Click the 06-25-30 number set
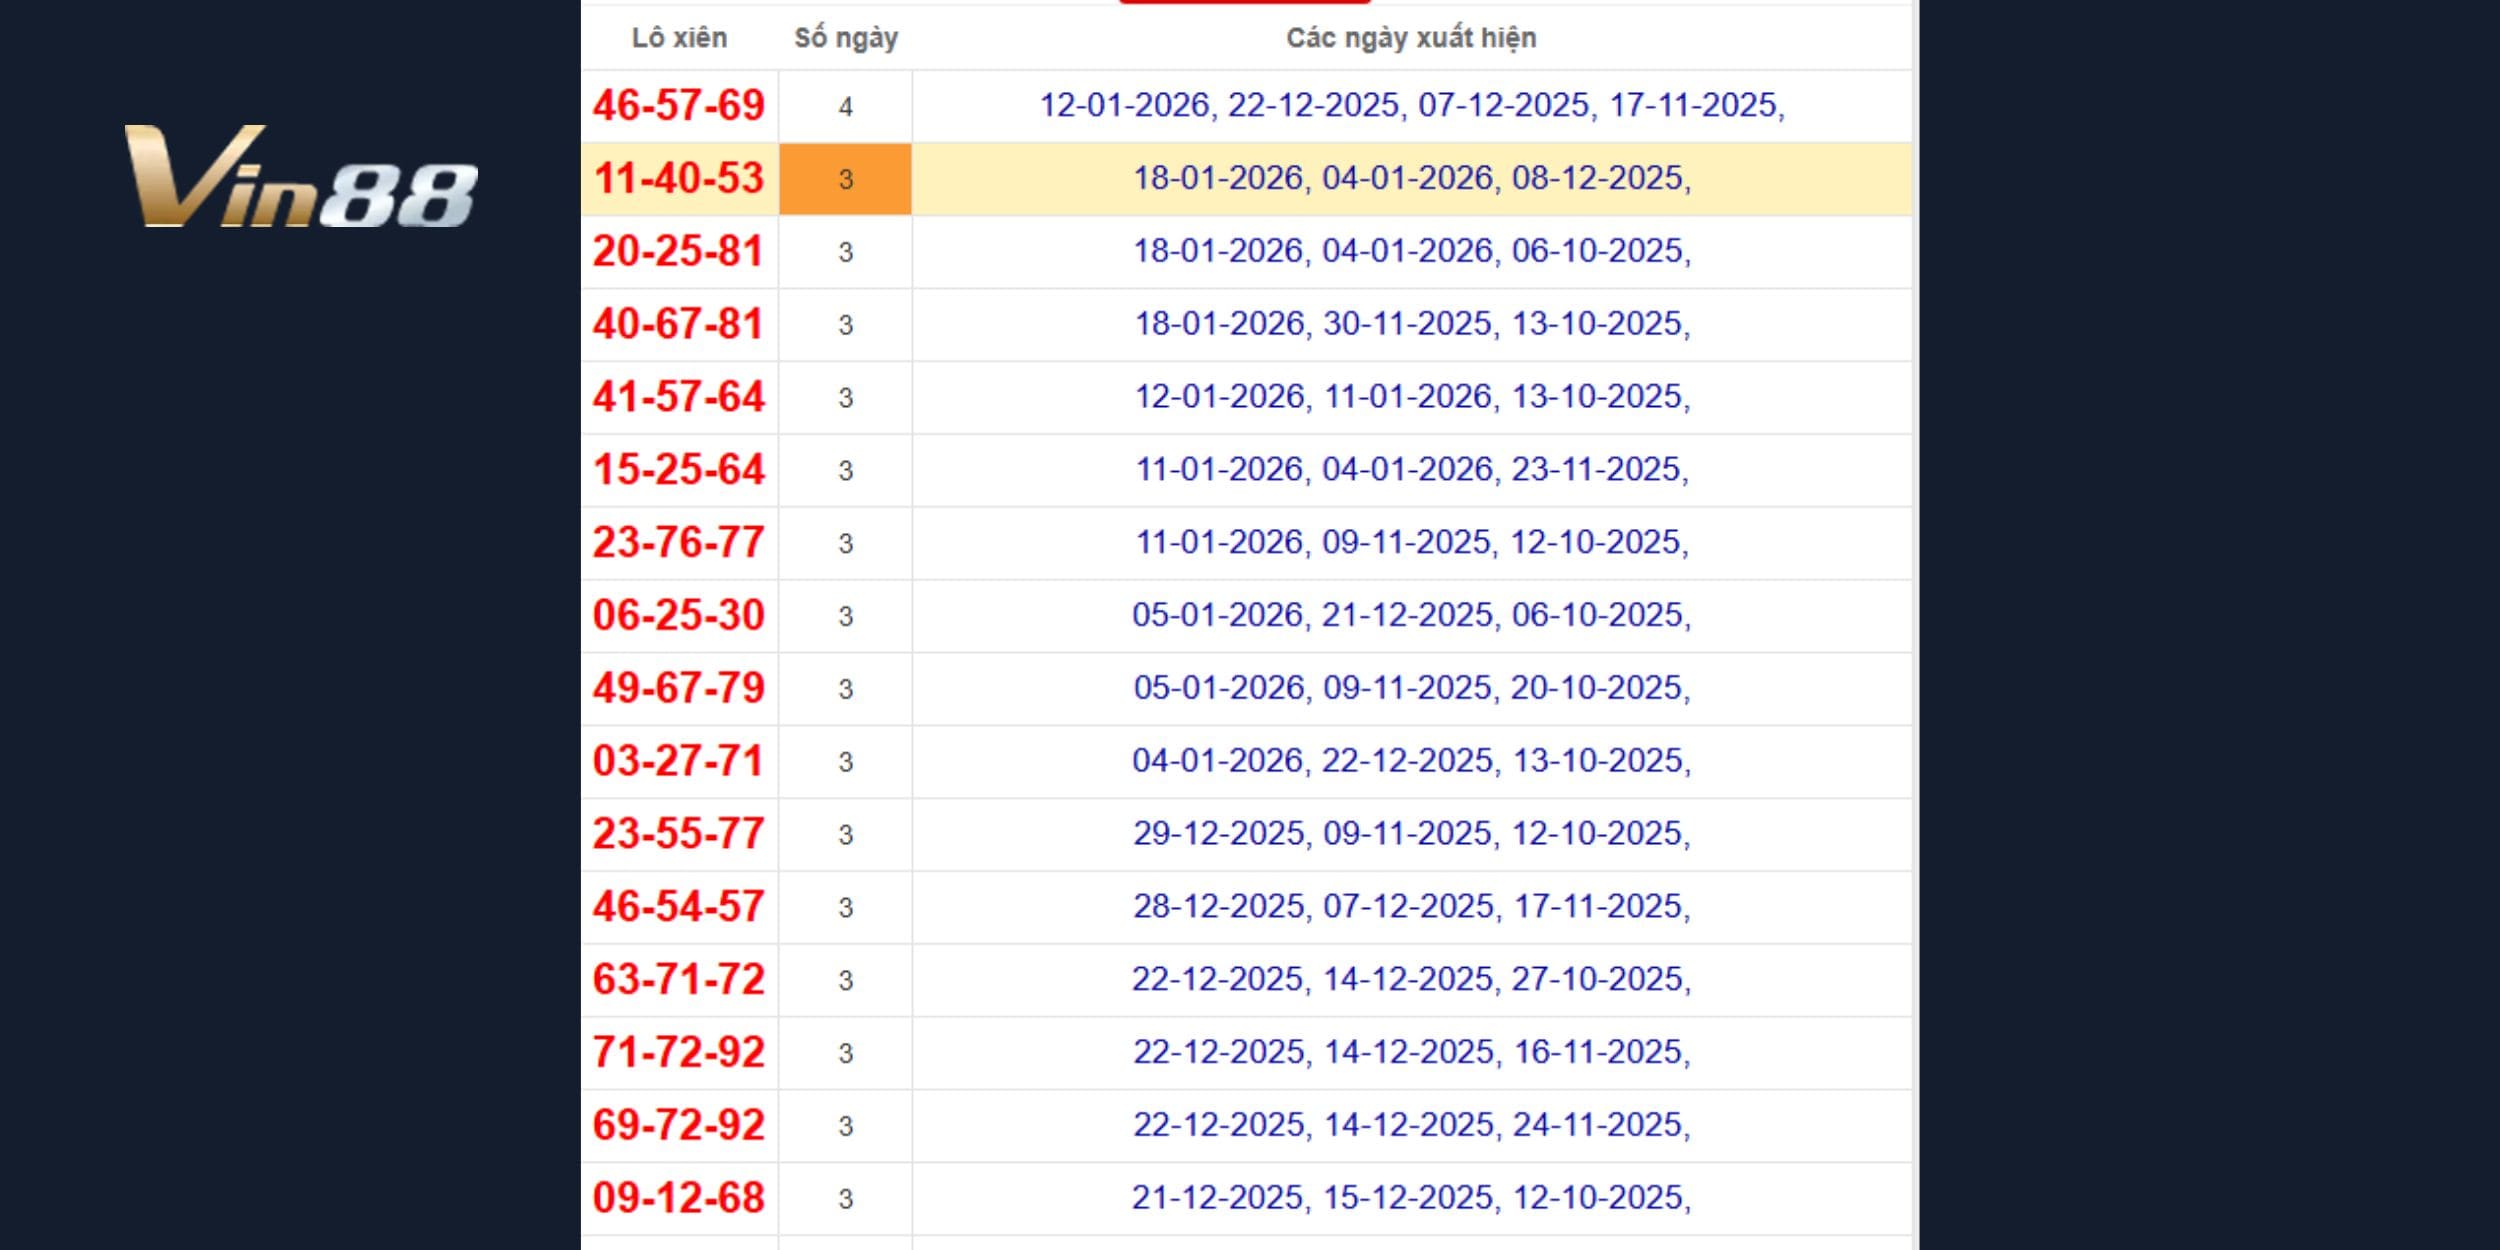This screenshot has height=1250, width=2500. pyautogui.click(x=678, y=615)
